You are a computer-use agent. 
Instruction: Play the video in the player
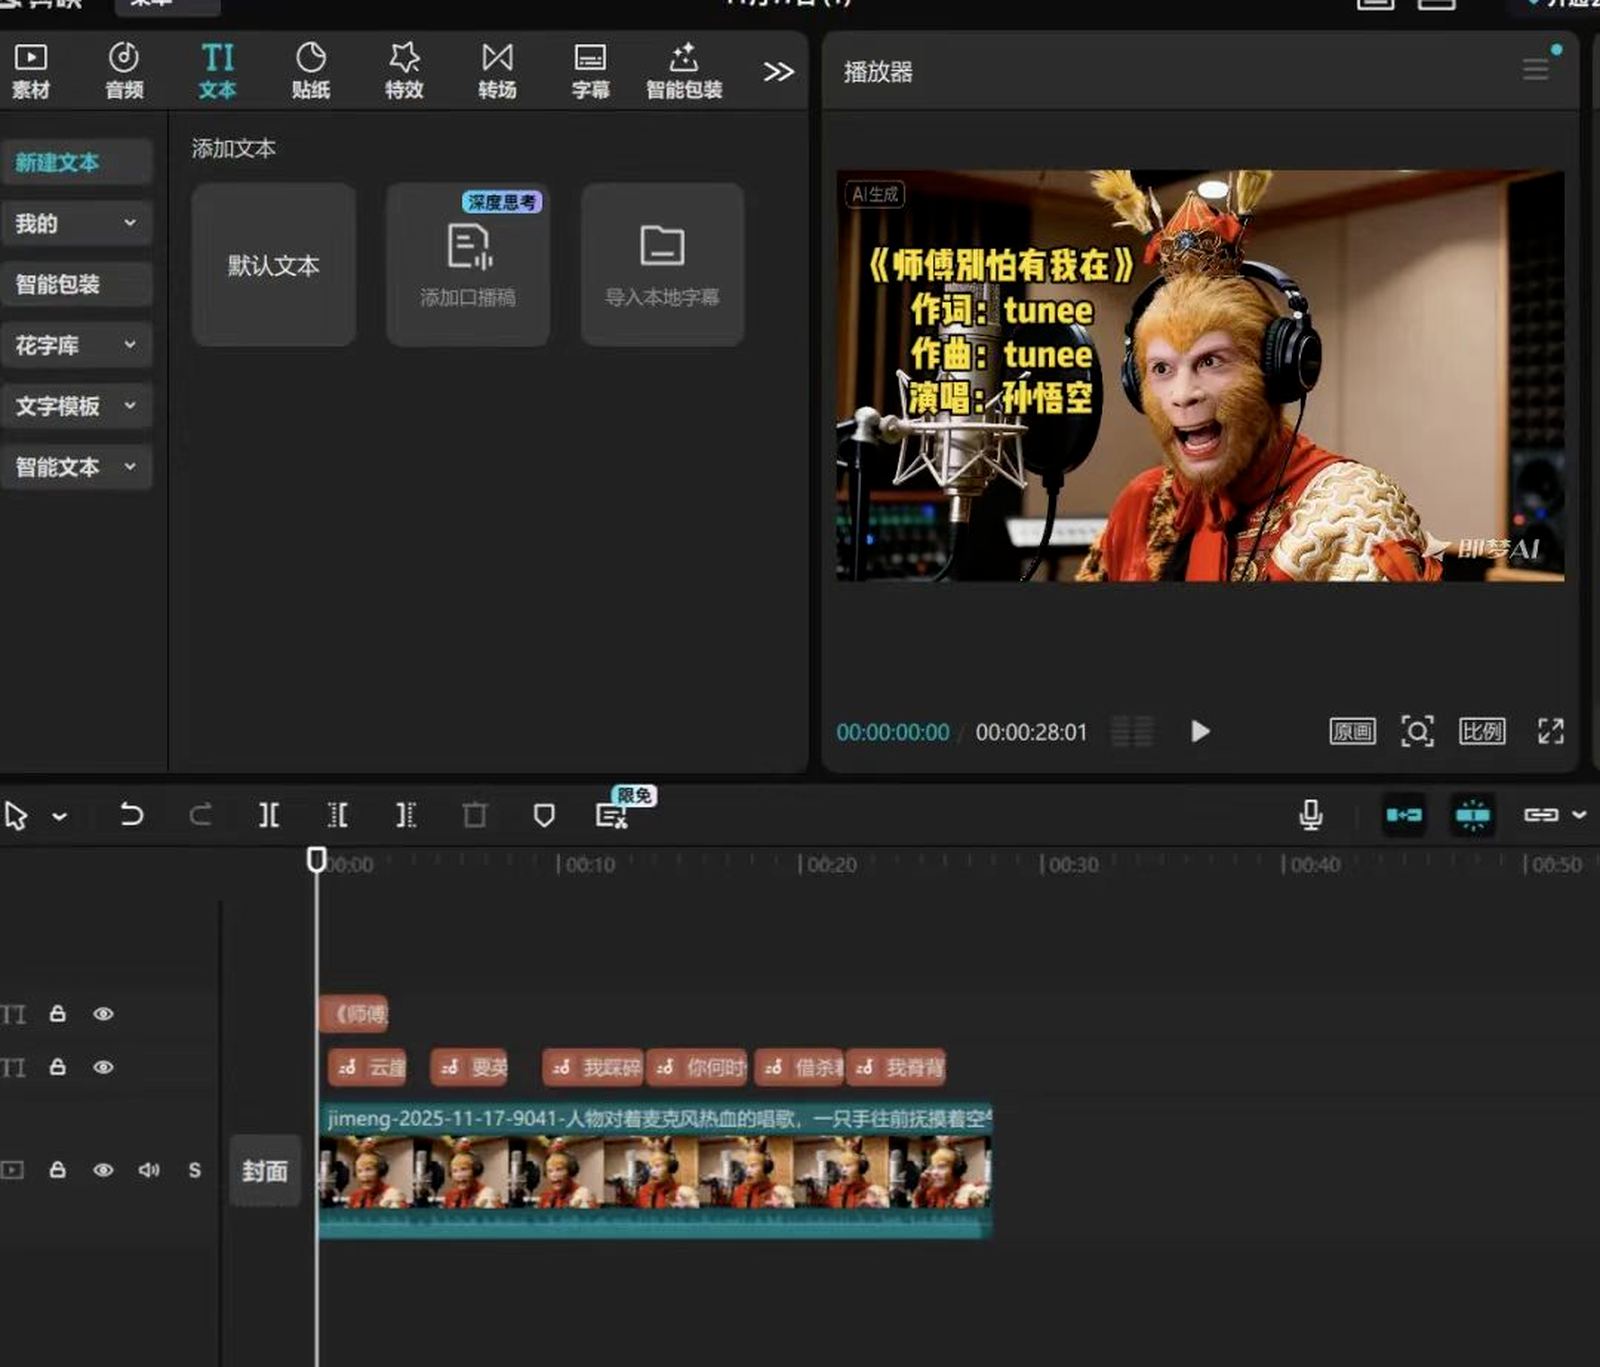[1201, 731]
